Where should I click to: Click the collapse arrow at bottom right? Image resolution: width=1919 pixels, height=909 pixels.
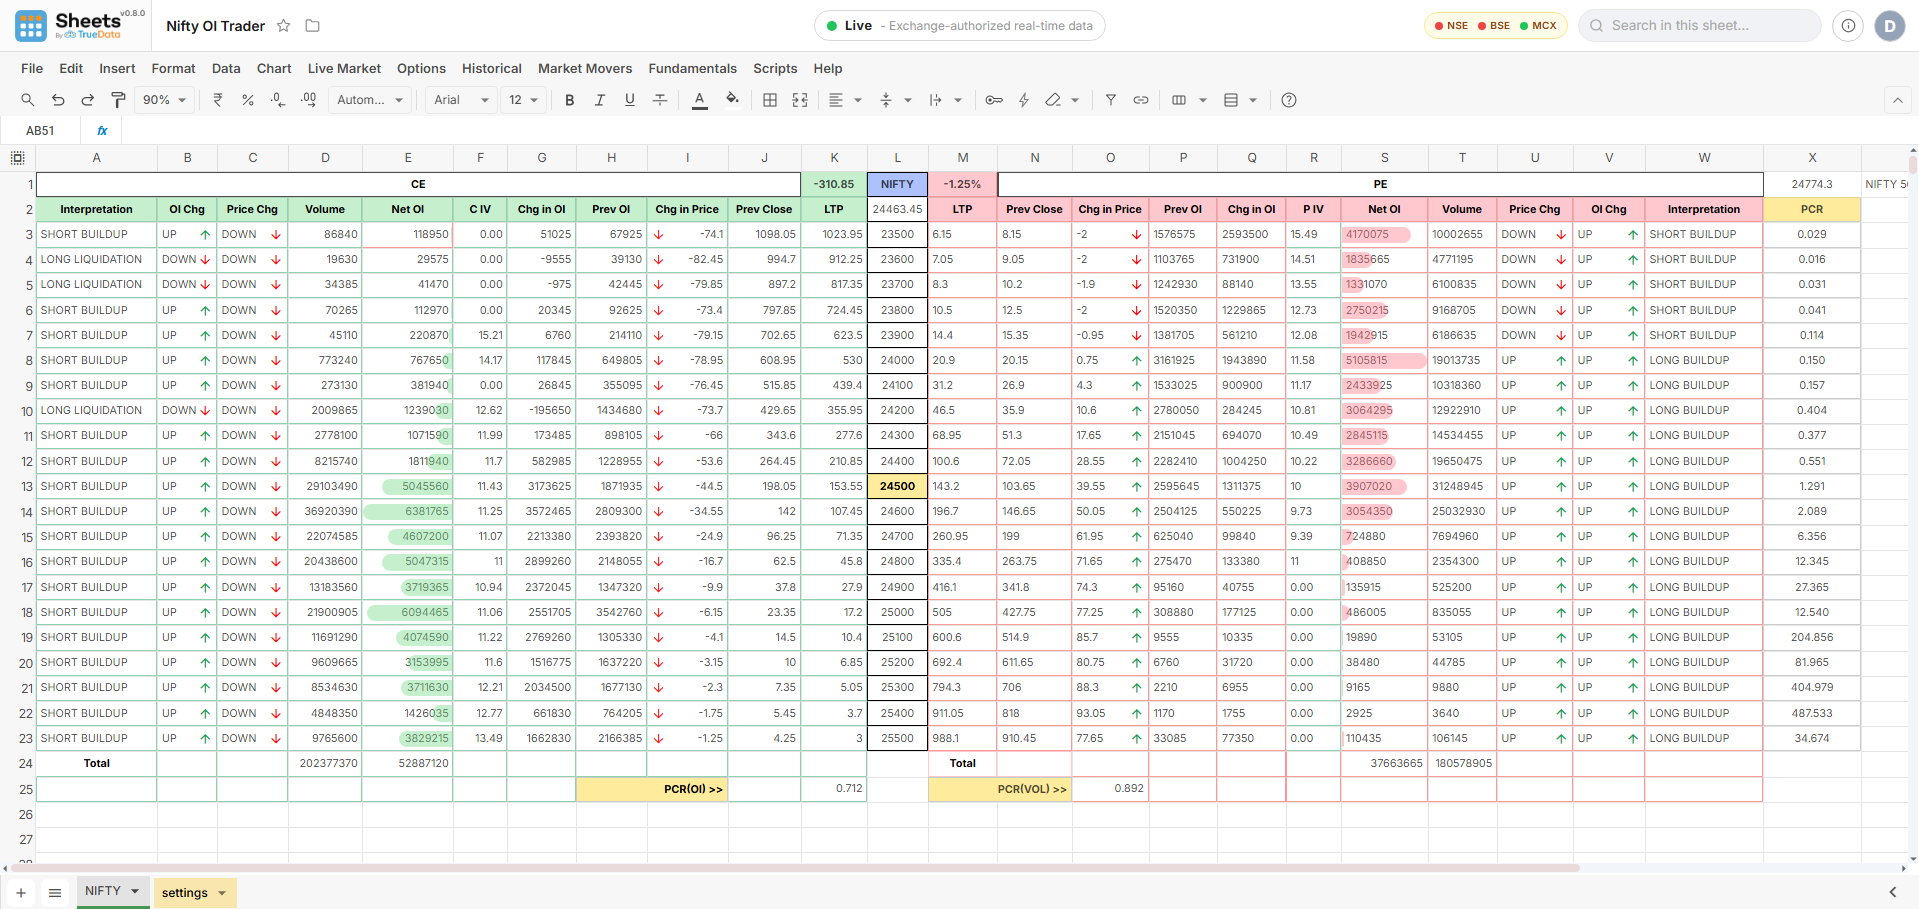click(1892, 892)
